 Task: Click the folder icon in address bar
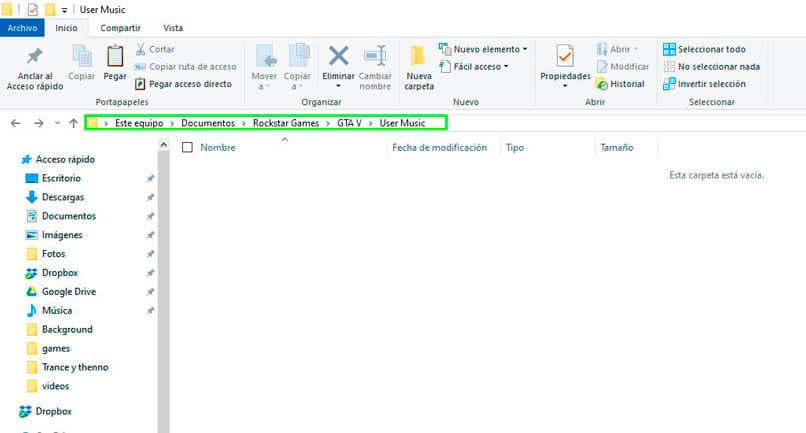[93, 123]
